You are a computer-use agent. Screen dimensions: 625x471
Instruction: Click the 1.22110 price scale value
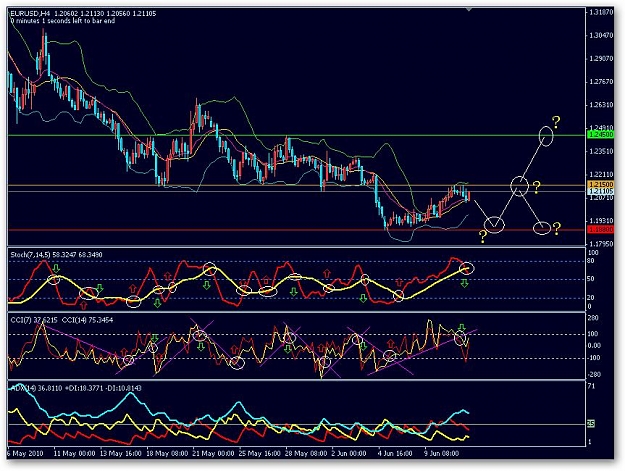coord(601,175)
